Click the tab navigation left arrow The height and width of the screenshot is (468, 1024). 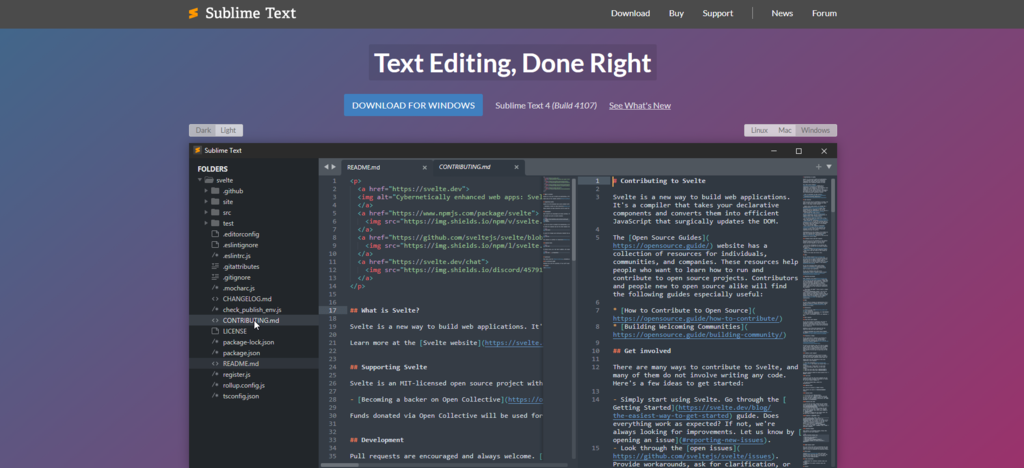(325, 166)
